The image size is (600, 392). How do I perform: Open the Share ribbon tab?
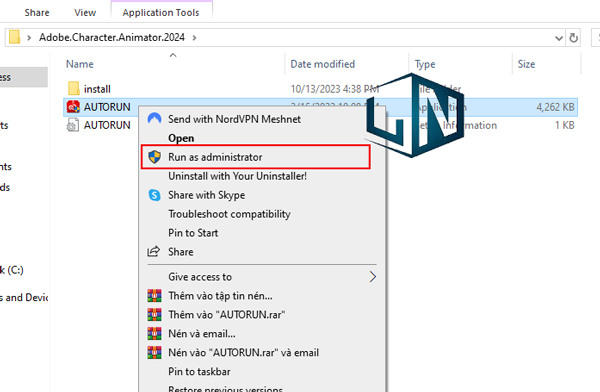37,13
